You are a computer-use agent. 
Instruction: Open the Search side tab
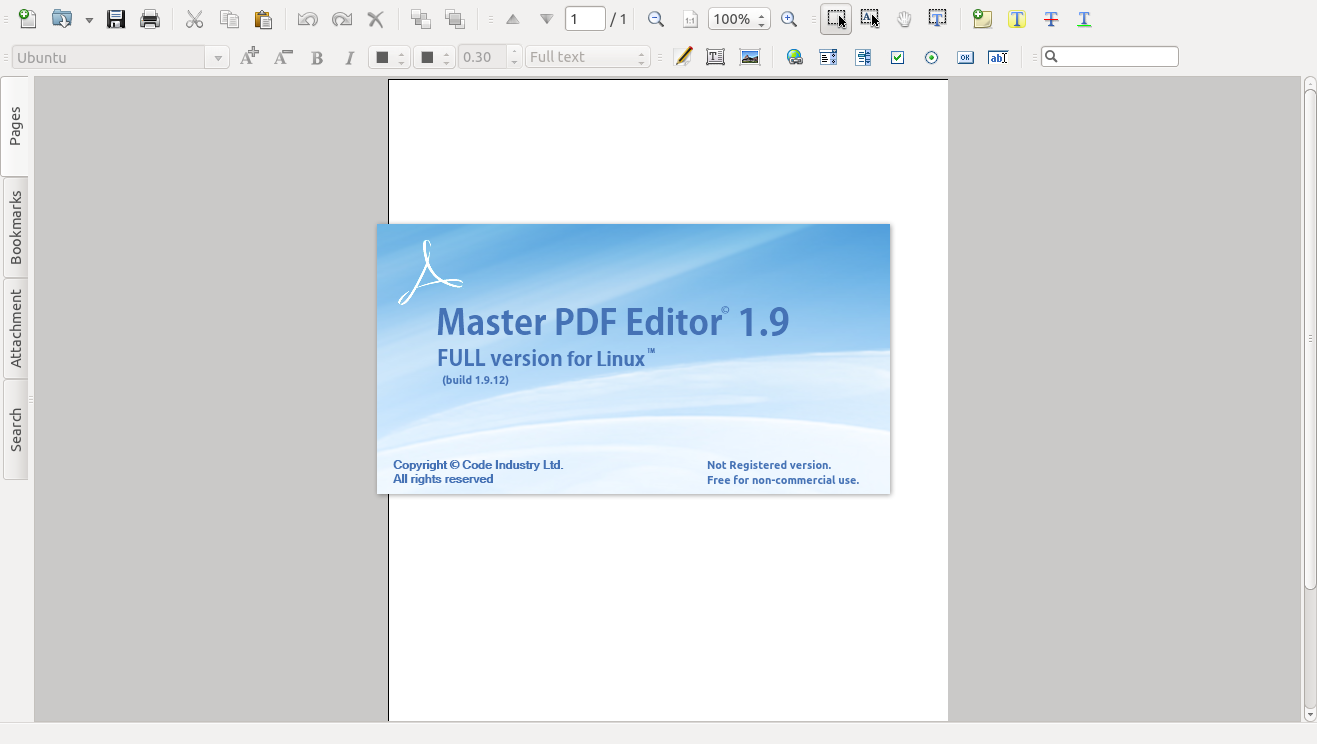pos(15,430)
